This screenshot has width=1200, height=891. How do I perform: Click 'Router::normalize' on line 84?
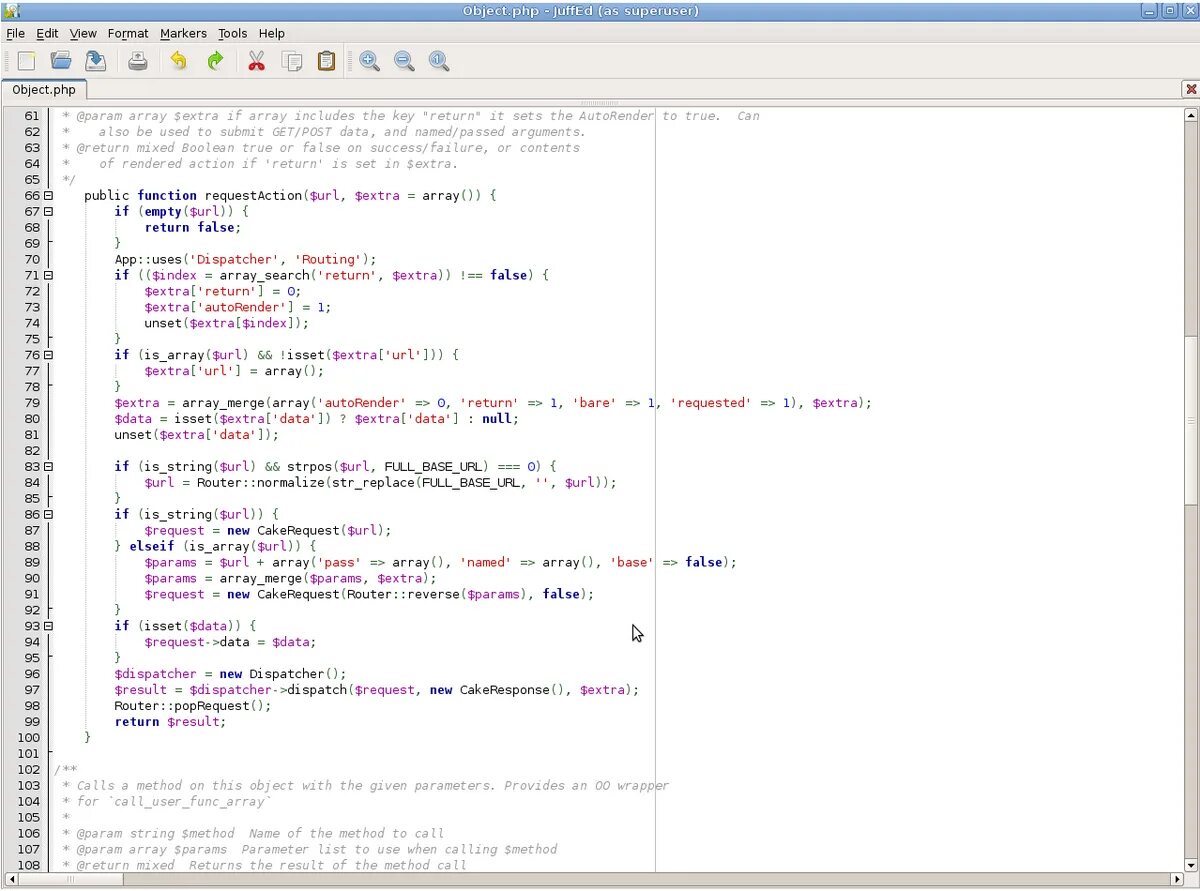260,483
